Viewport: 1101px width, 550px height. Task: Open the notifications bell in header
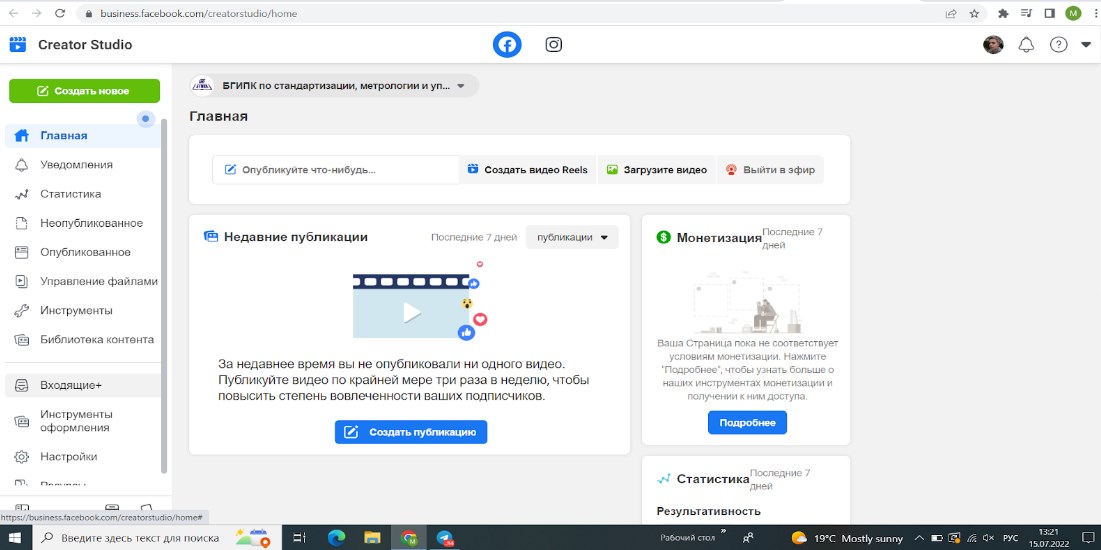(1025, 45)
